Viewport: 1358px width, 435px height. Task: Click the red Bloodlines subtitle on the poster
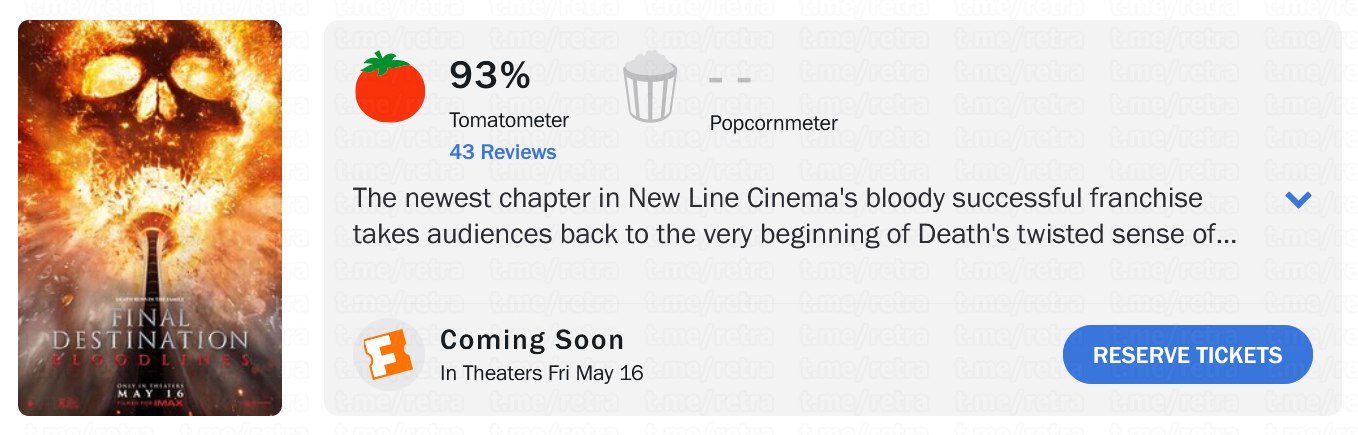point(149,360)
